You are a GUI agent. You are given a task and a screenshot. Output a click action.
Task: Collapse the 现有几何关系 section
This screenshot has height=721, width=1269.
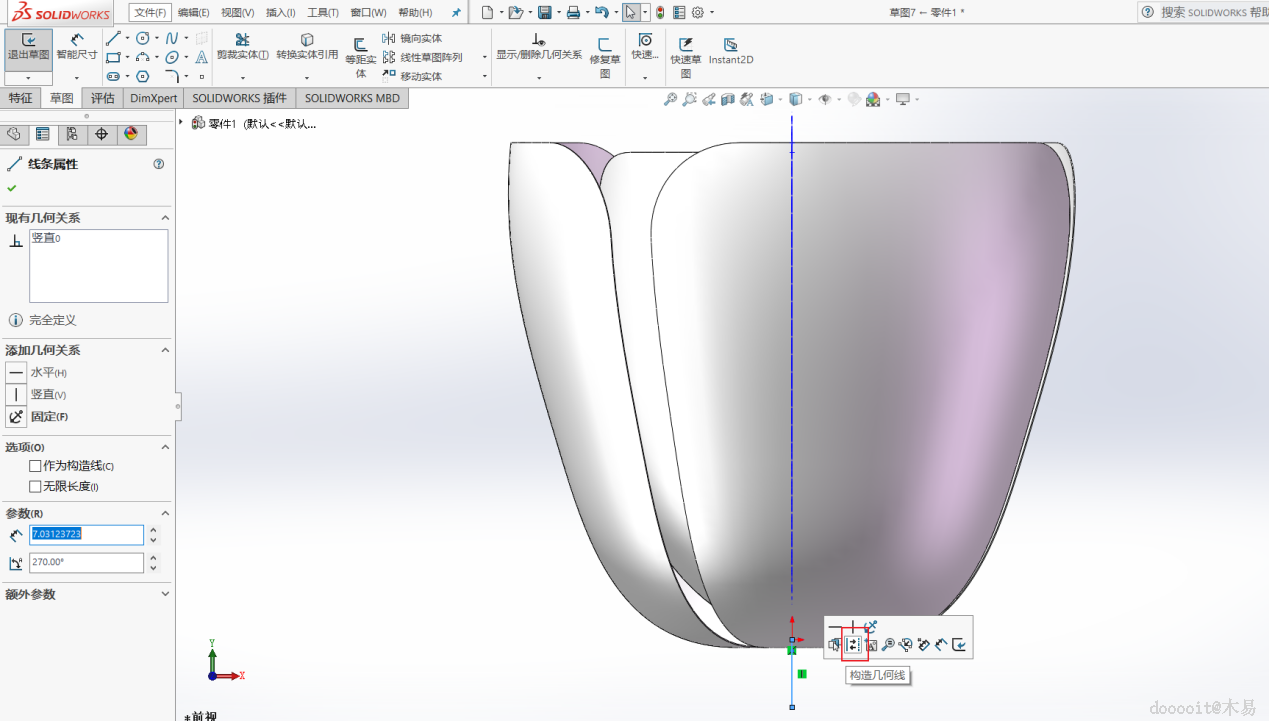tap(165, 218)
